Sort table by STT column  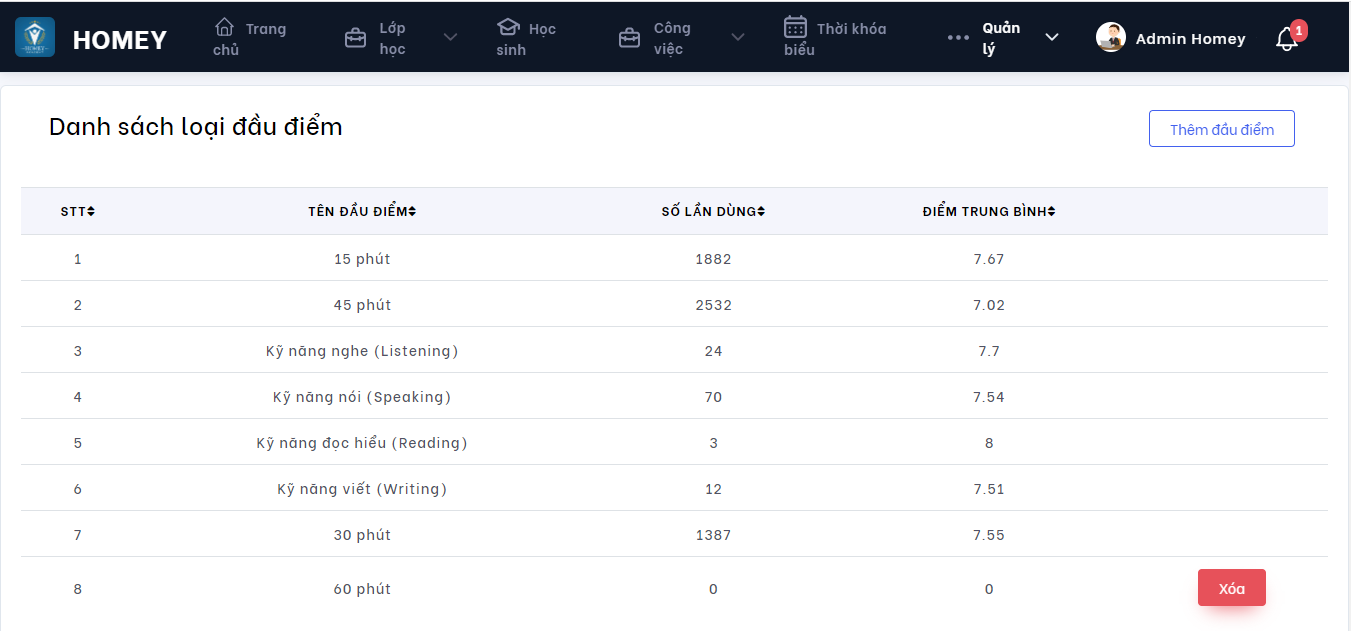(78, 211)
